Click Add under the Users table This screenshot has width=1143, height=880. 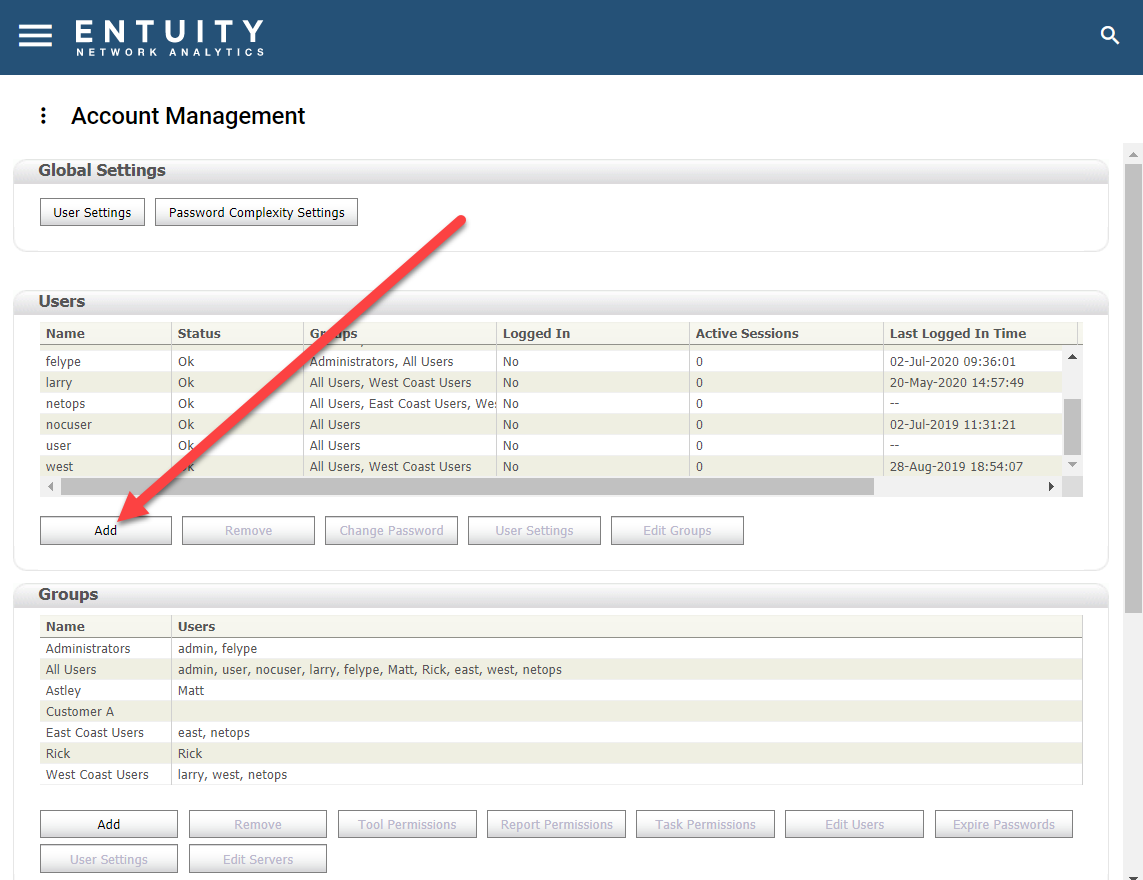[106, 530]
